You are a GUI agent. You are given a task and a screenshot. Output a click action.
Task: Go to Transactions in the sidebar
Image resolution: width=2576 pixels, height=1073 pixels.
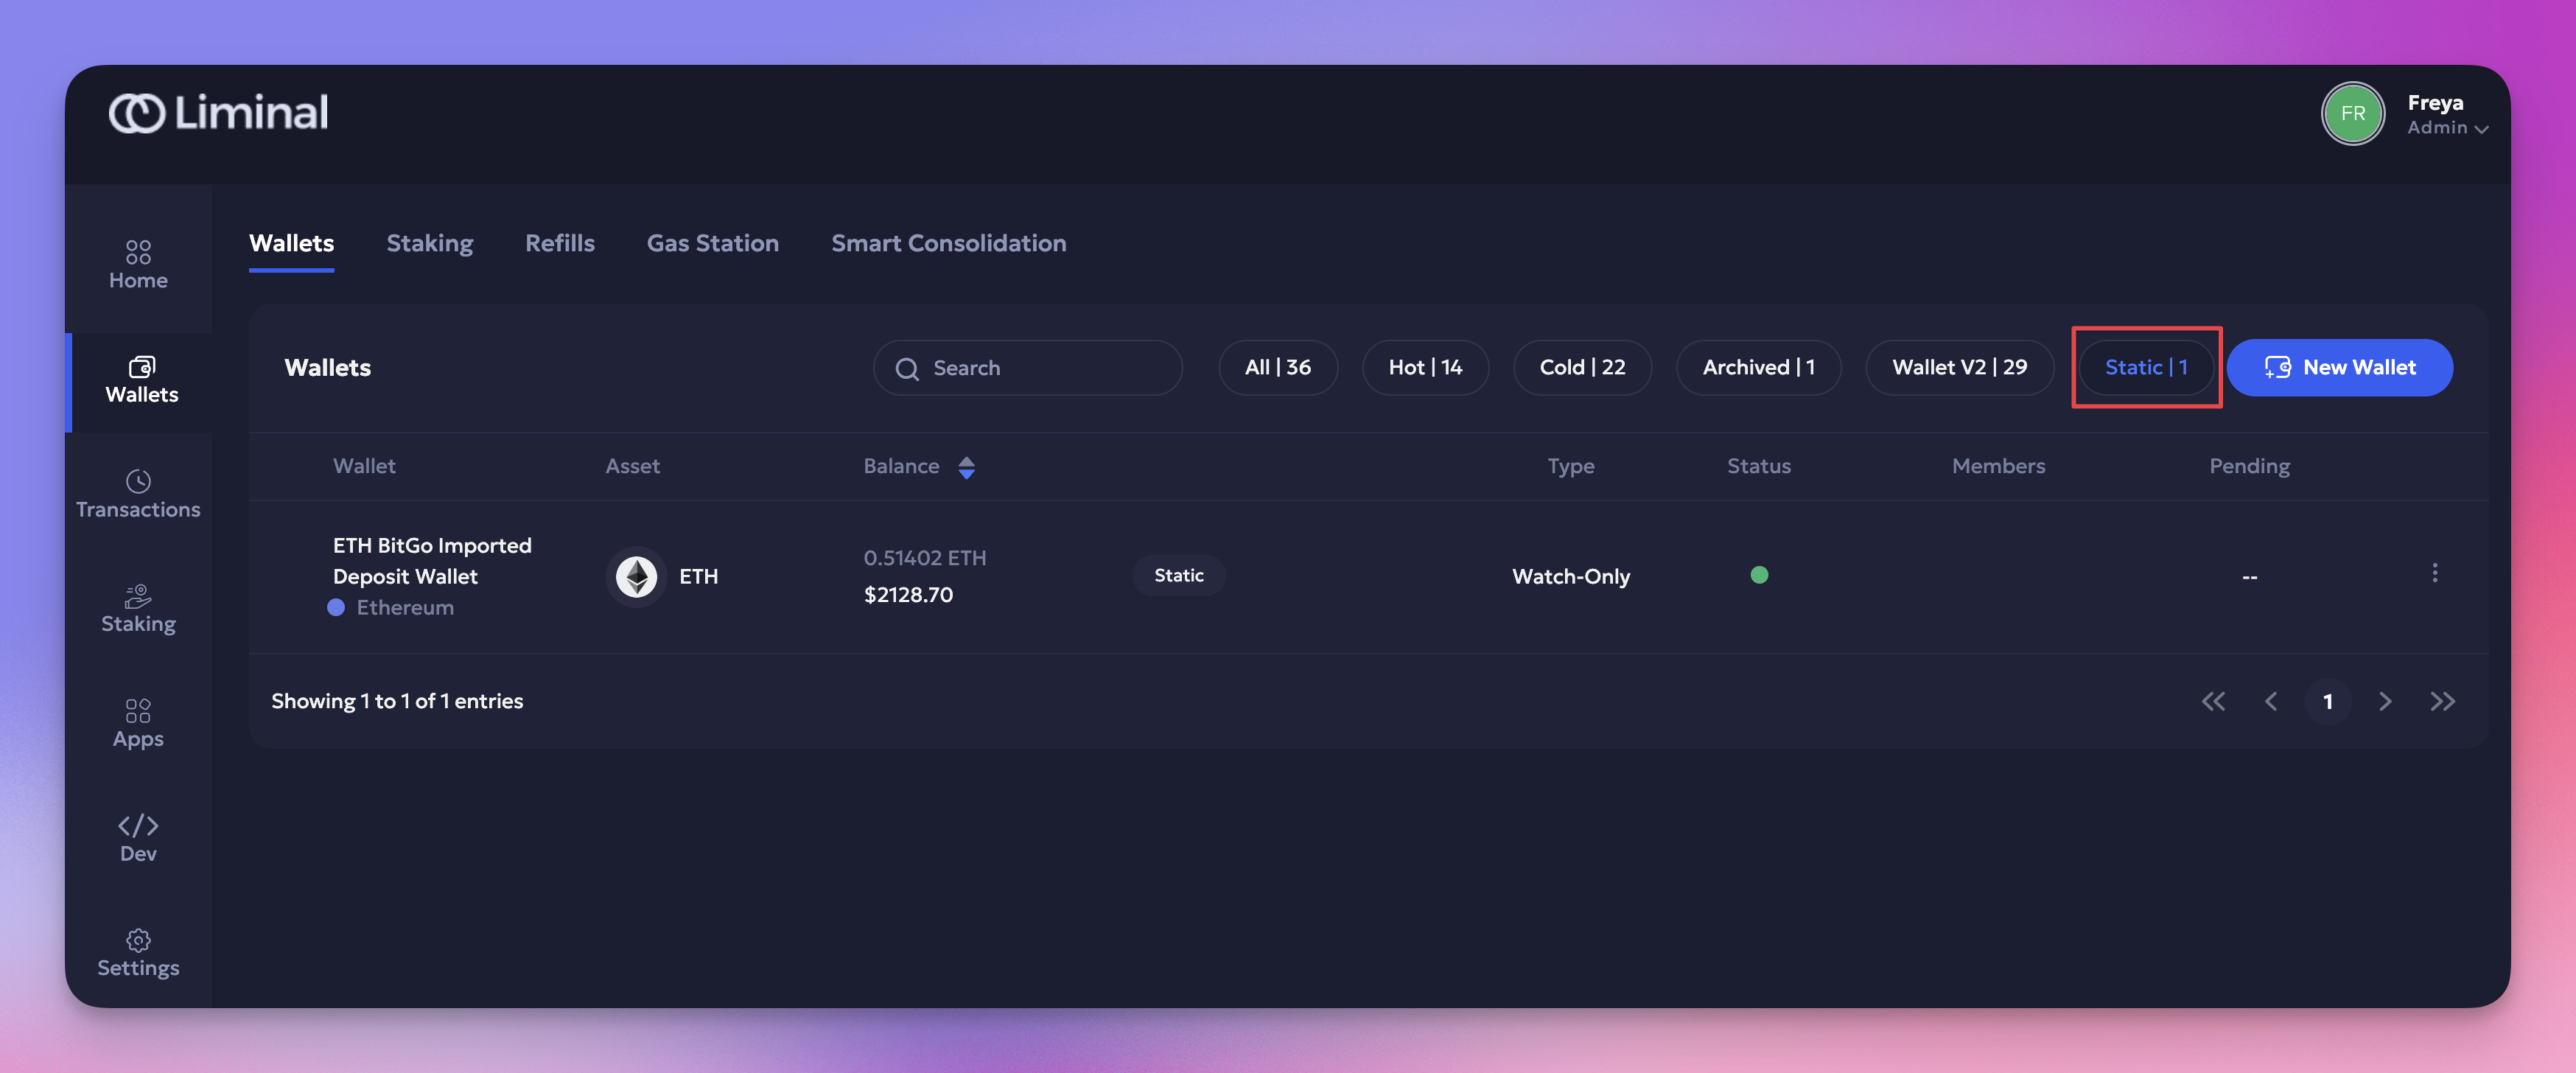[138, 494]
